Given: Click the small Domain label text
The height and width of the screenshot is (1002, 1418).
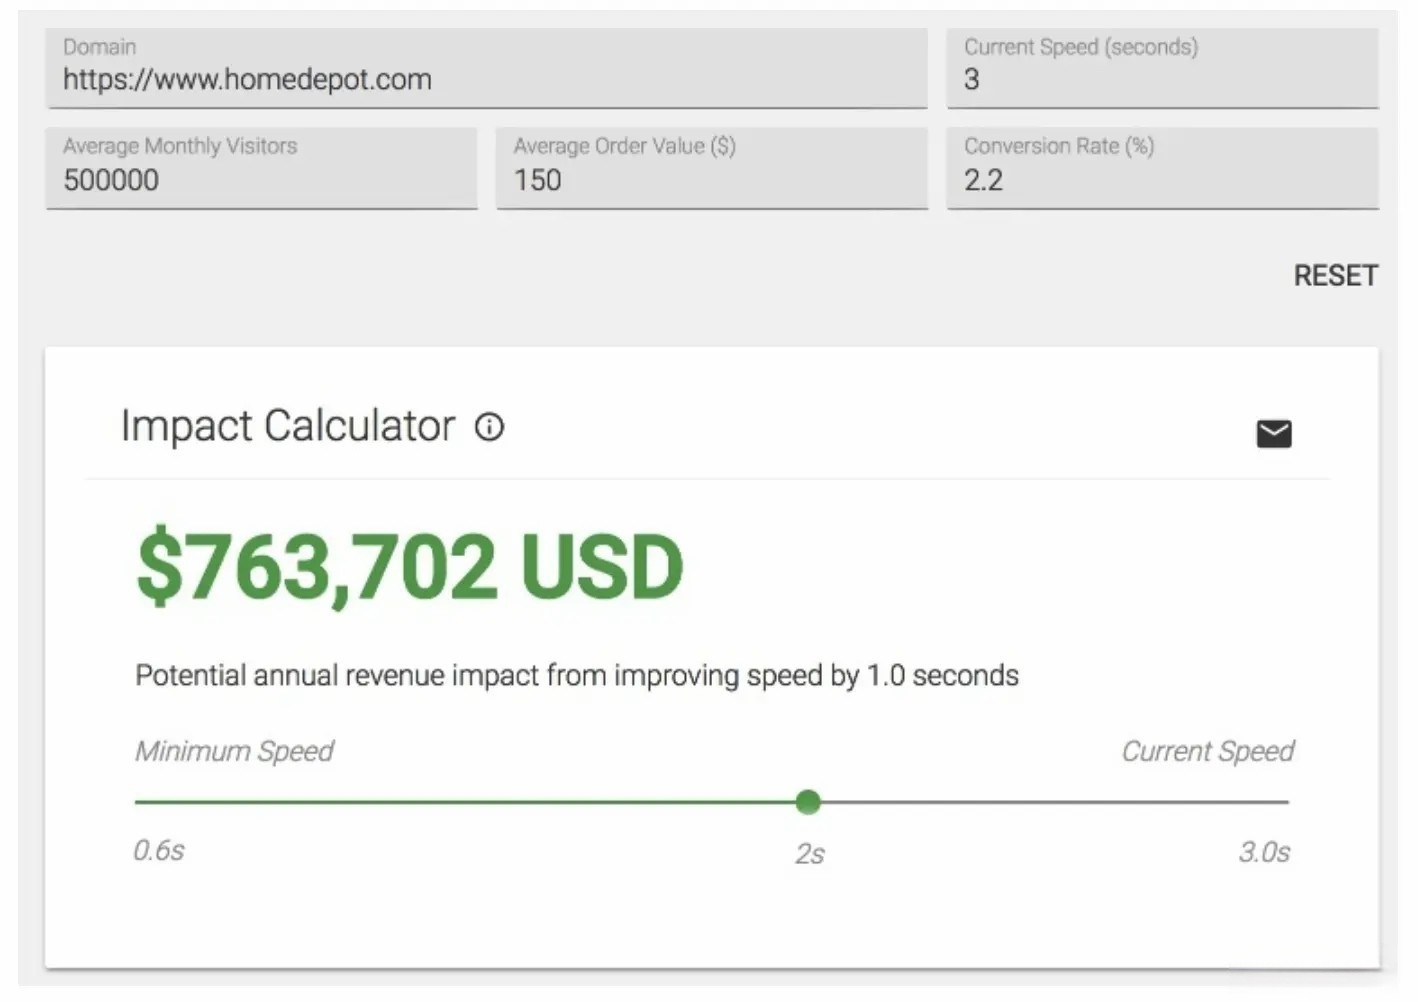Looking at the screenshot, I should (x=99, y=47).
